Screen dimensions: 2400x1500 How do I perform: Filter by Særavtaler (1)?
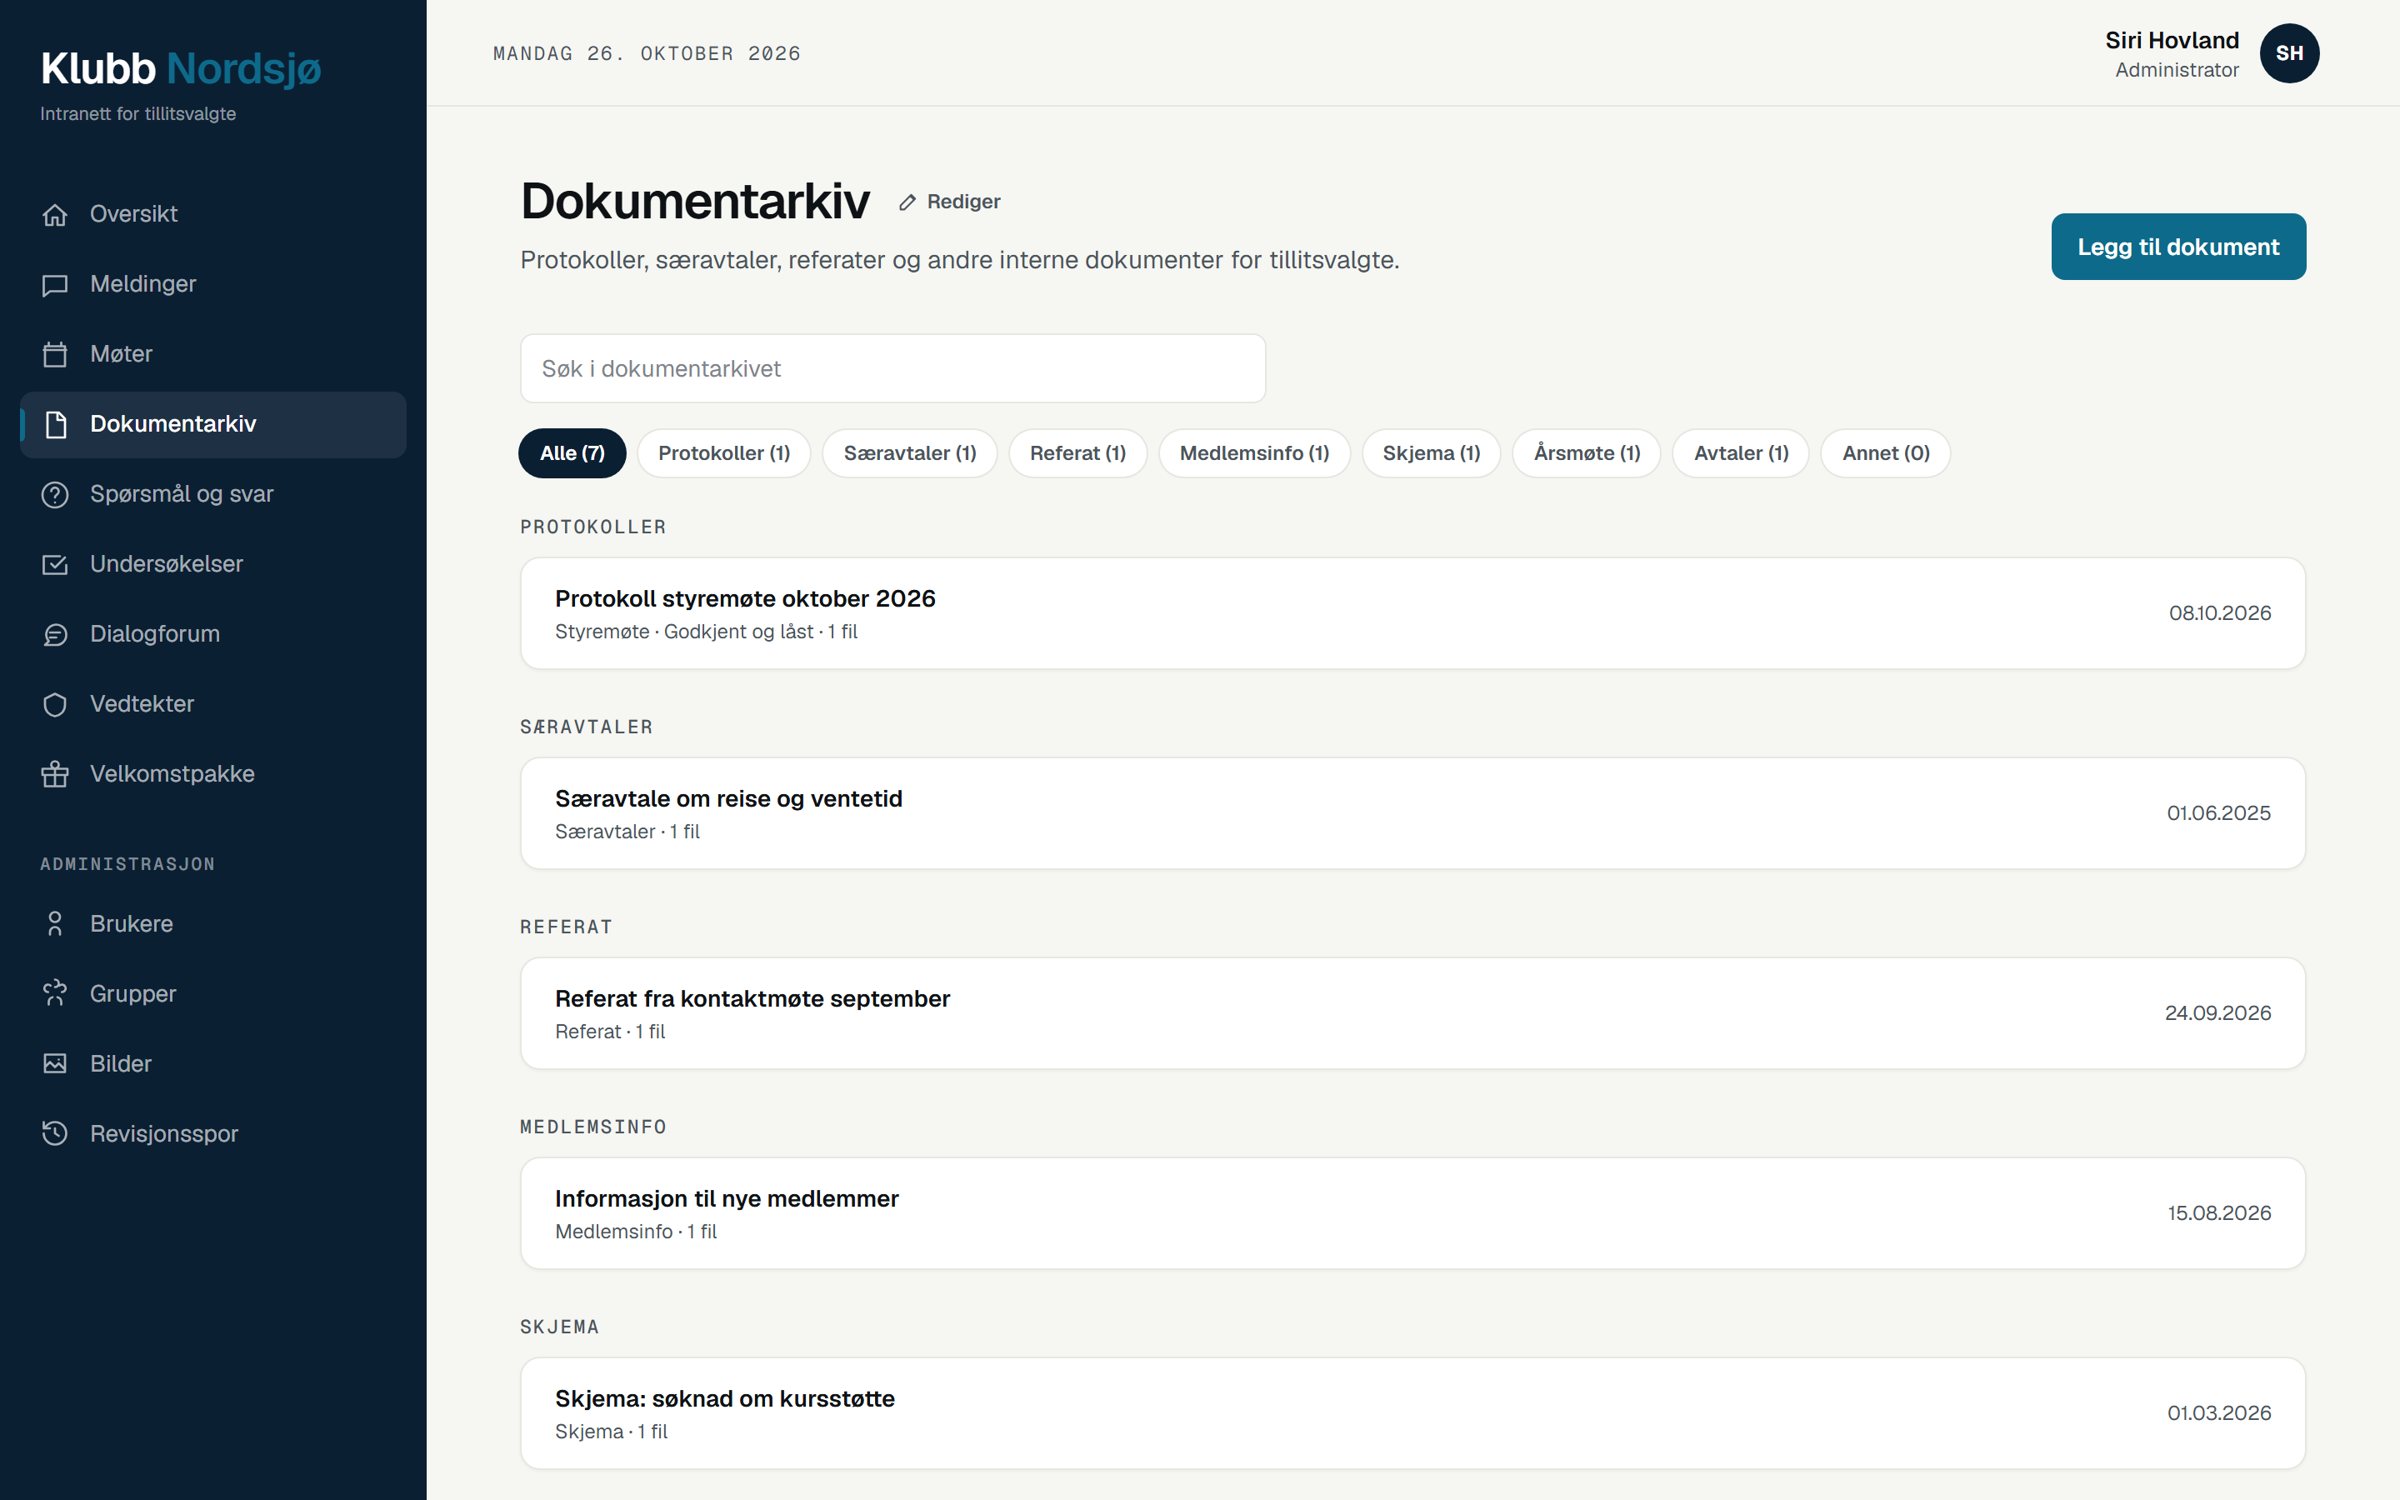point(910,453)
